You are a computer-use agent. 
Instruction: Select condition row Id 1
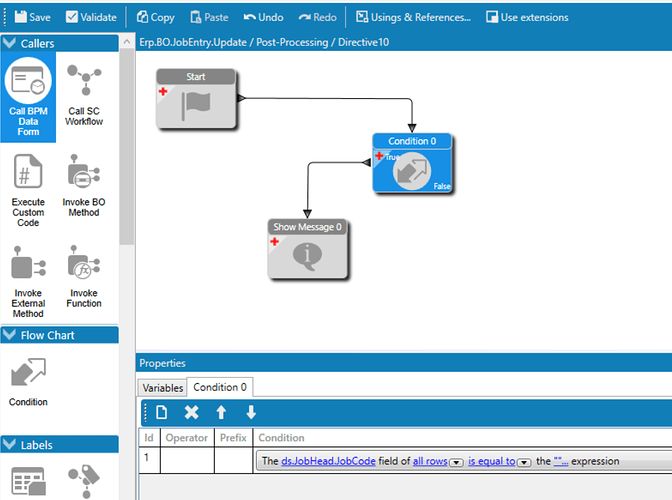[x=149, y=460]
